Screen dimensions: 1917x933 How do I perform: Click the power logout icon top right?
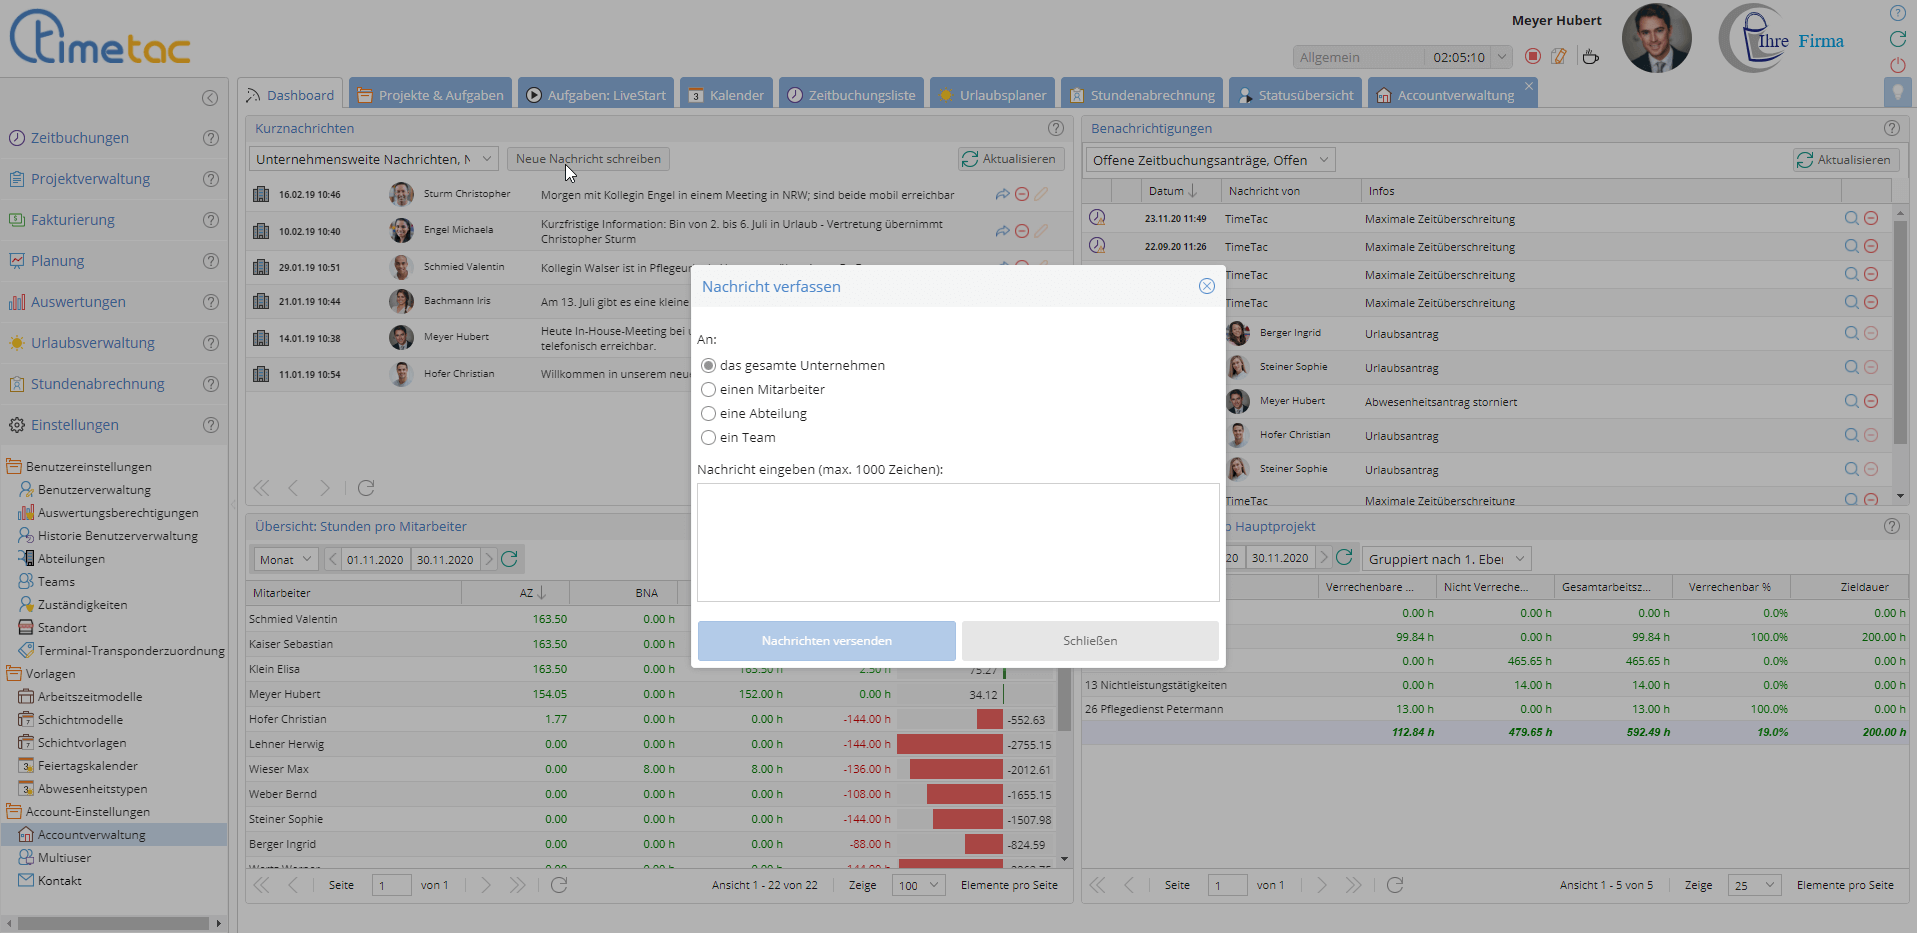tap(1897, 65)
